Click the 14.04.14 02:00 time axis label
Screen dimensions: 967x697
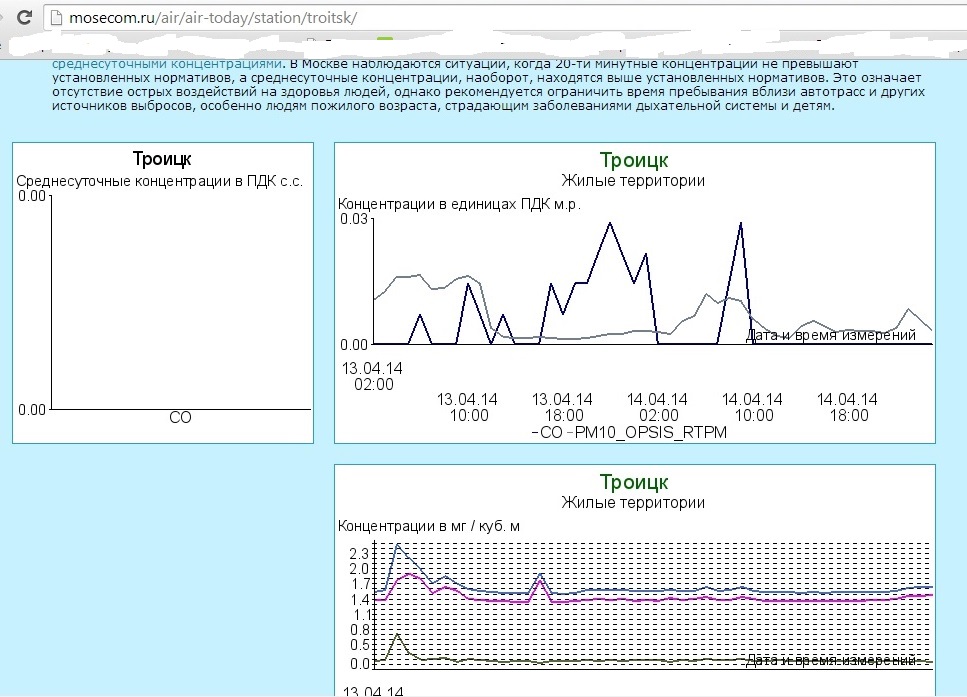(658, 407)
